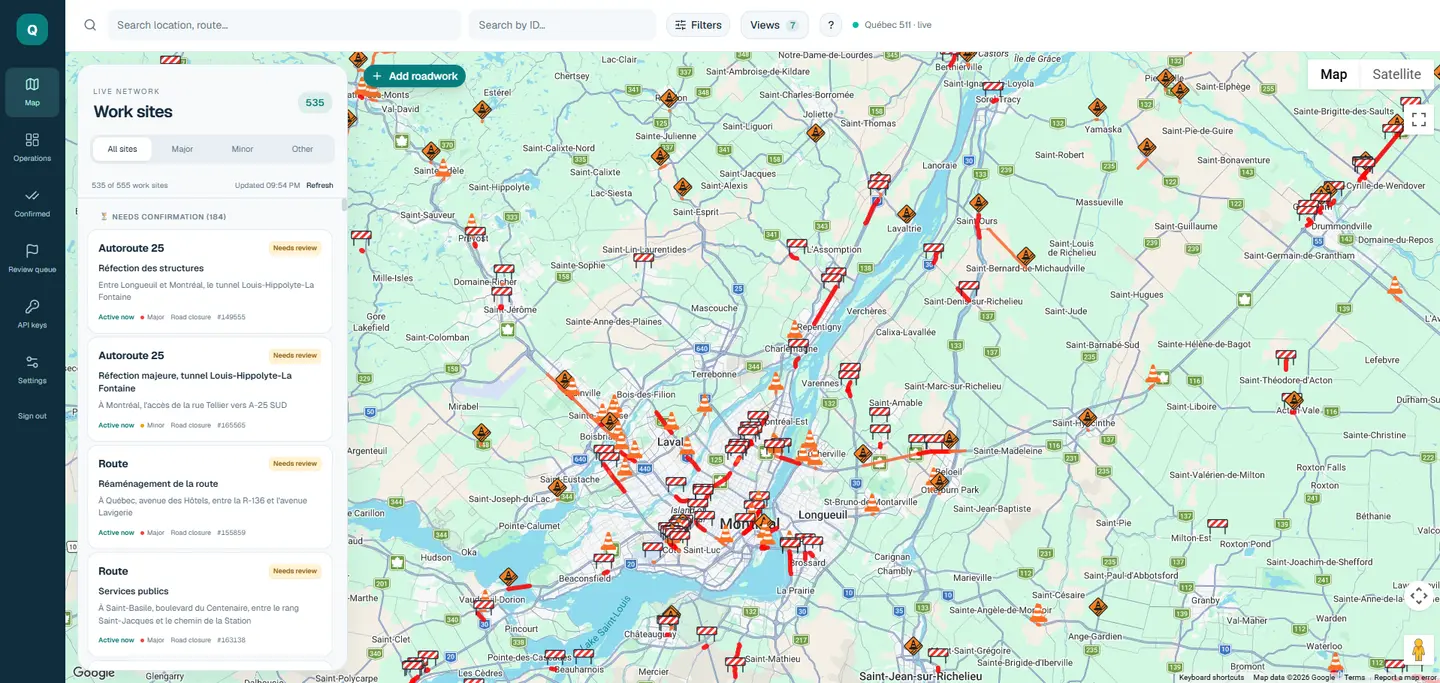Switch map to Satellite view

(1396, 74)
